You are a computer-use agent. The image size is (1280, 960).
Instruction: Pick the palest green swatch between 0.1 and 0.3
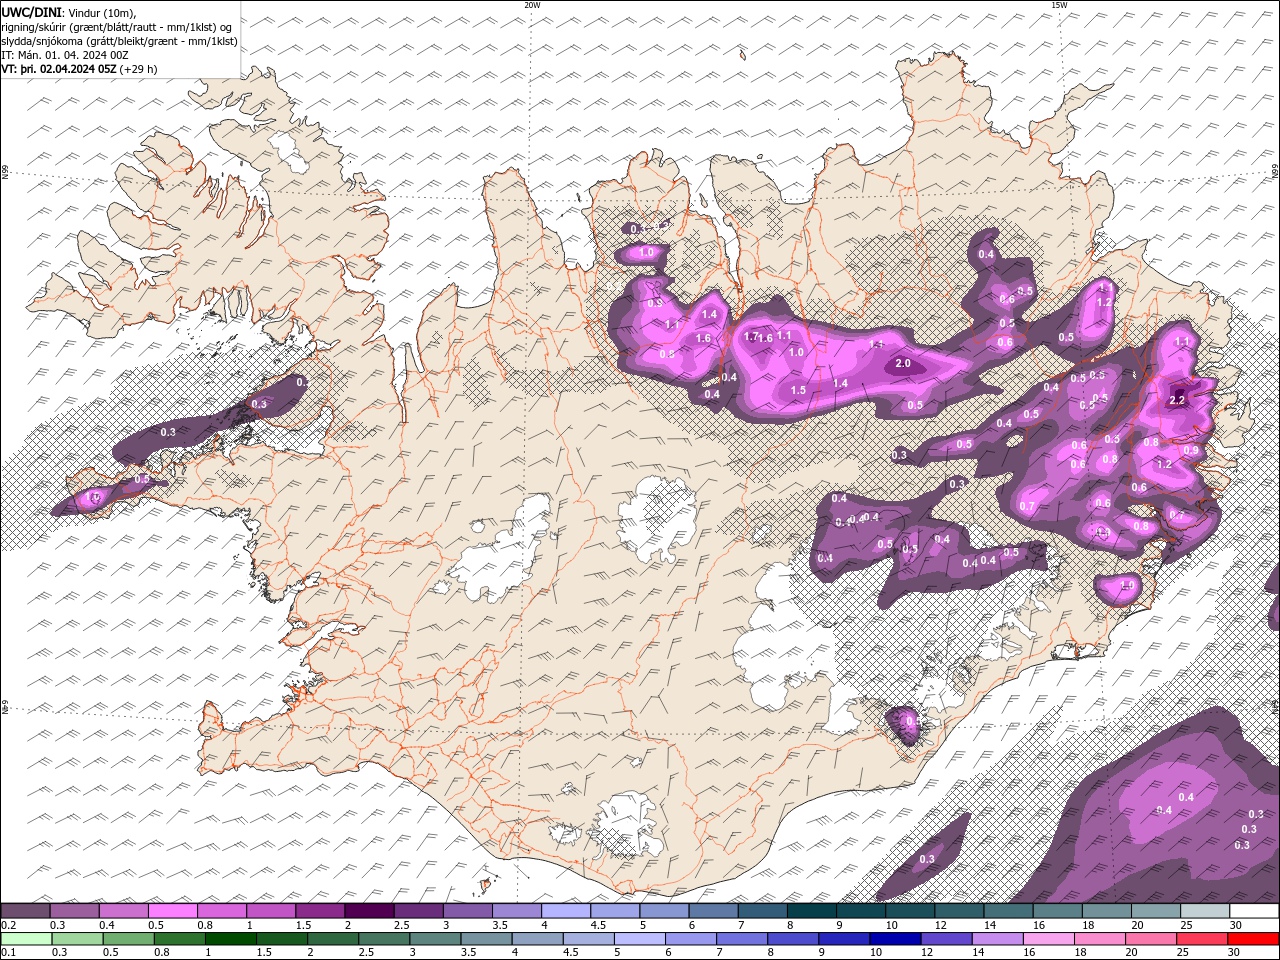click(25, 938)
